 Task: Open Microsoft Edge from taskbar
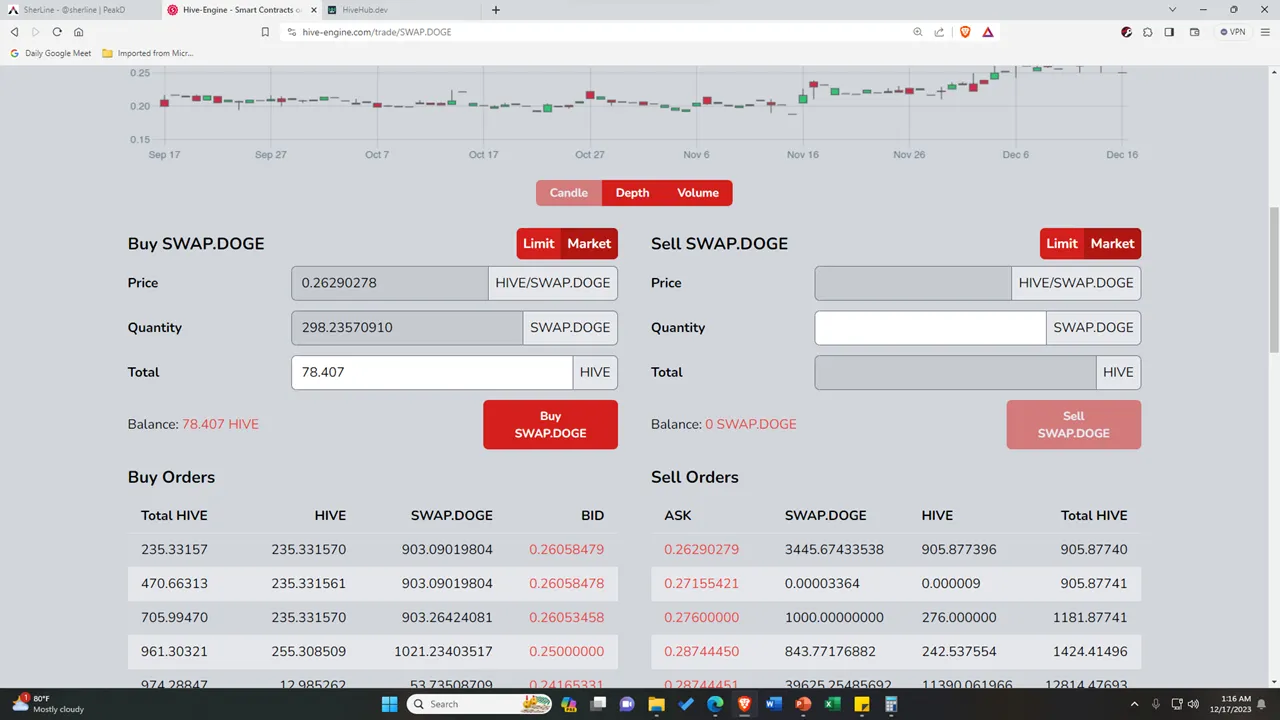click(715, 704)
